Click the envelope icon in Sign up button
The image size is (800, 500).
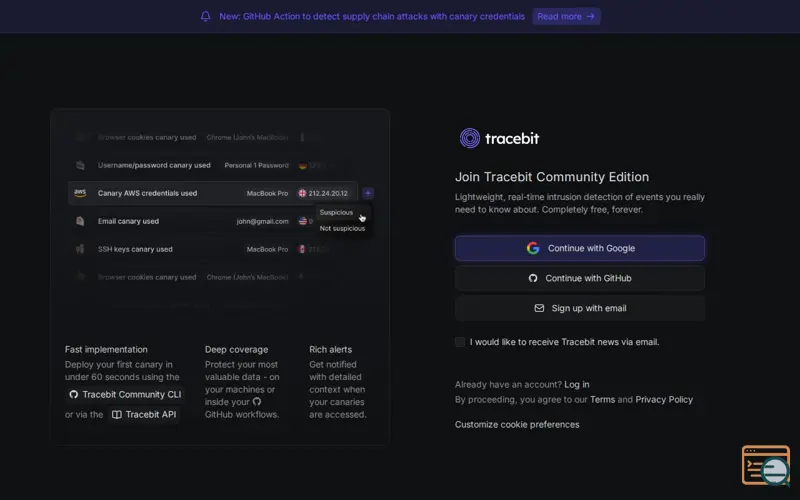click(539, 308)
